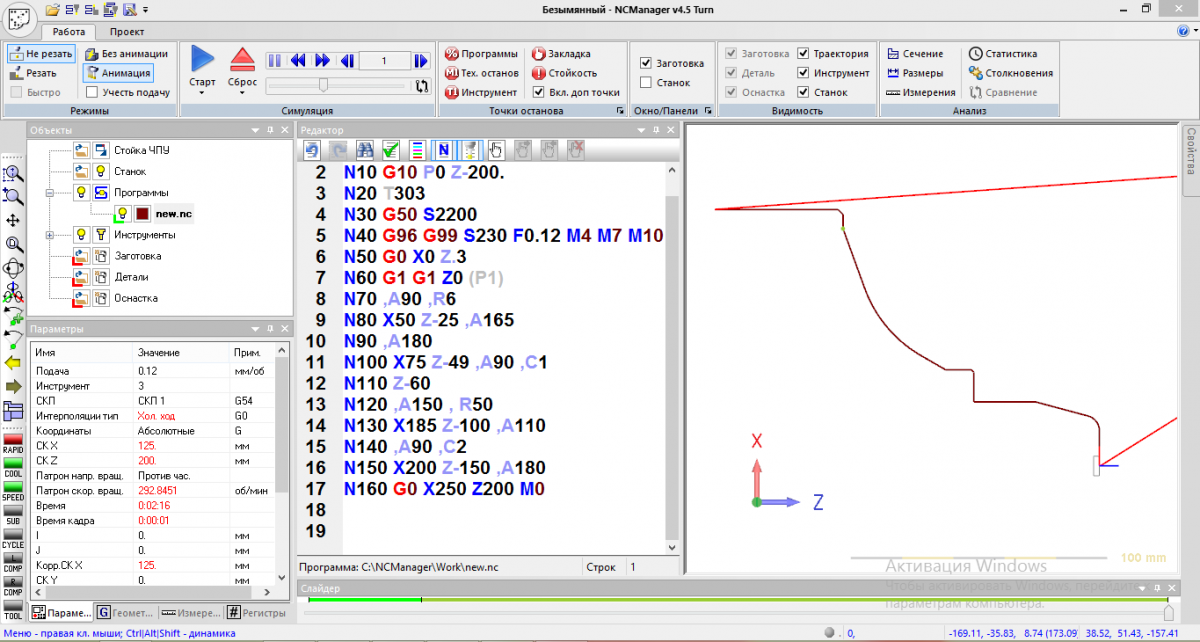Click the Измерения analysis button
The width and height of the screenshot is (1200, 642).
click(x=920, y=92)
